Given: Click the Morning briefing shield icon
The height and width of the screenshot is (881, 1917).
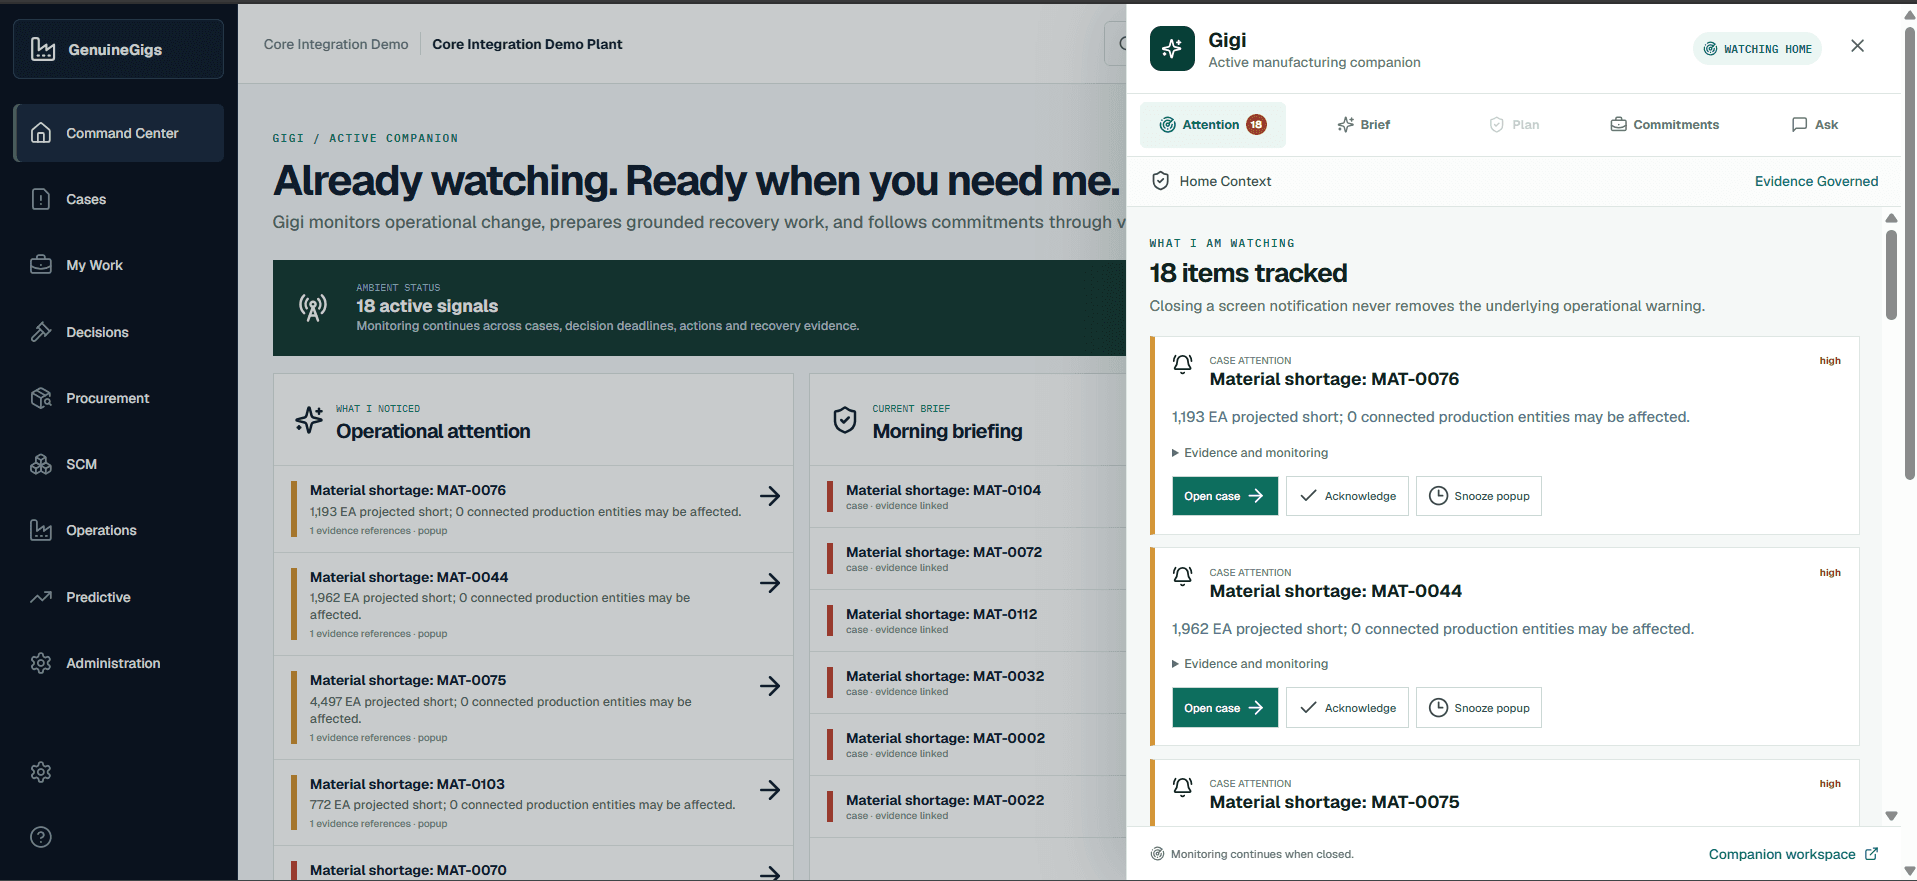Looking at the screenshot, I should 845,420.
